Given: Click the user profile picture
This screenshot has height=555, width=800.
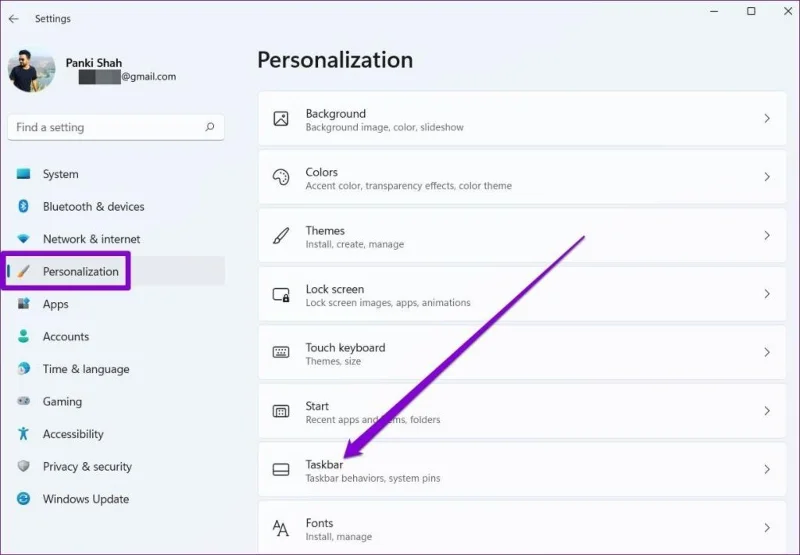Looking at the screenshot, I should point(32,70).
